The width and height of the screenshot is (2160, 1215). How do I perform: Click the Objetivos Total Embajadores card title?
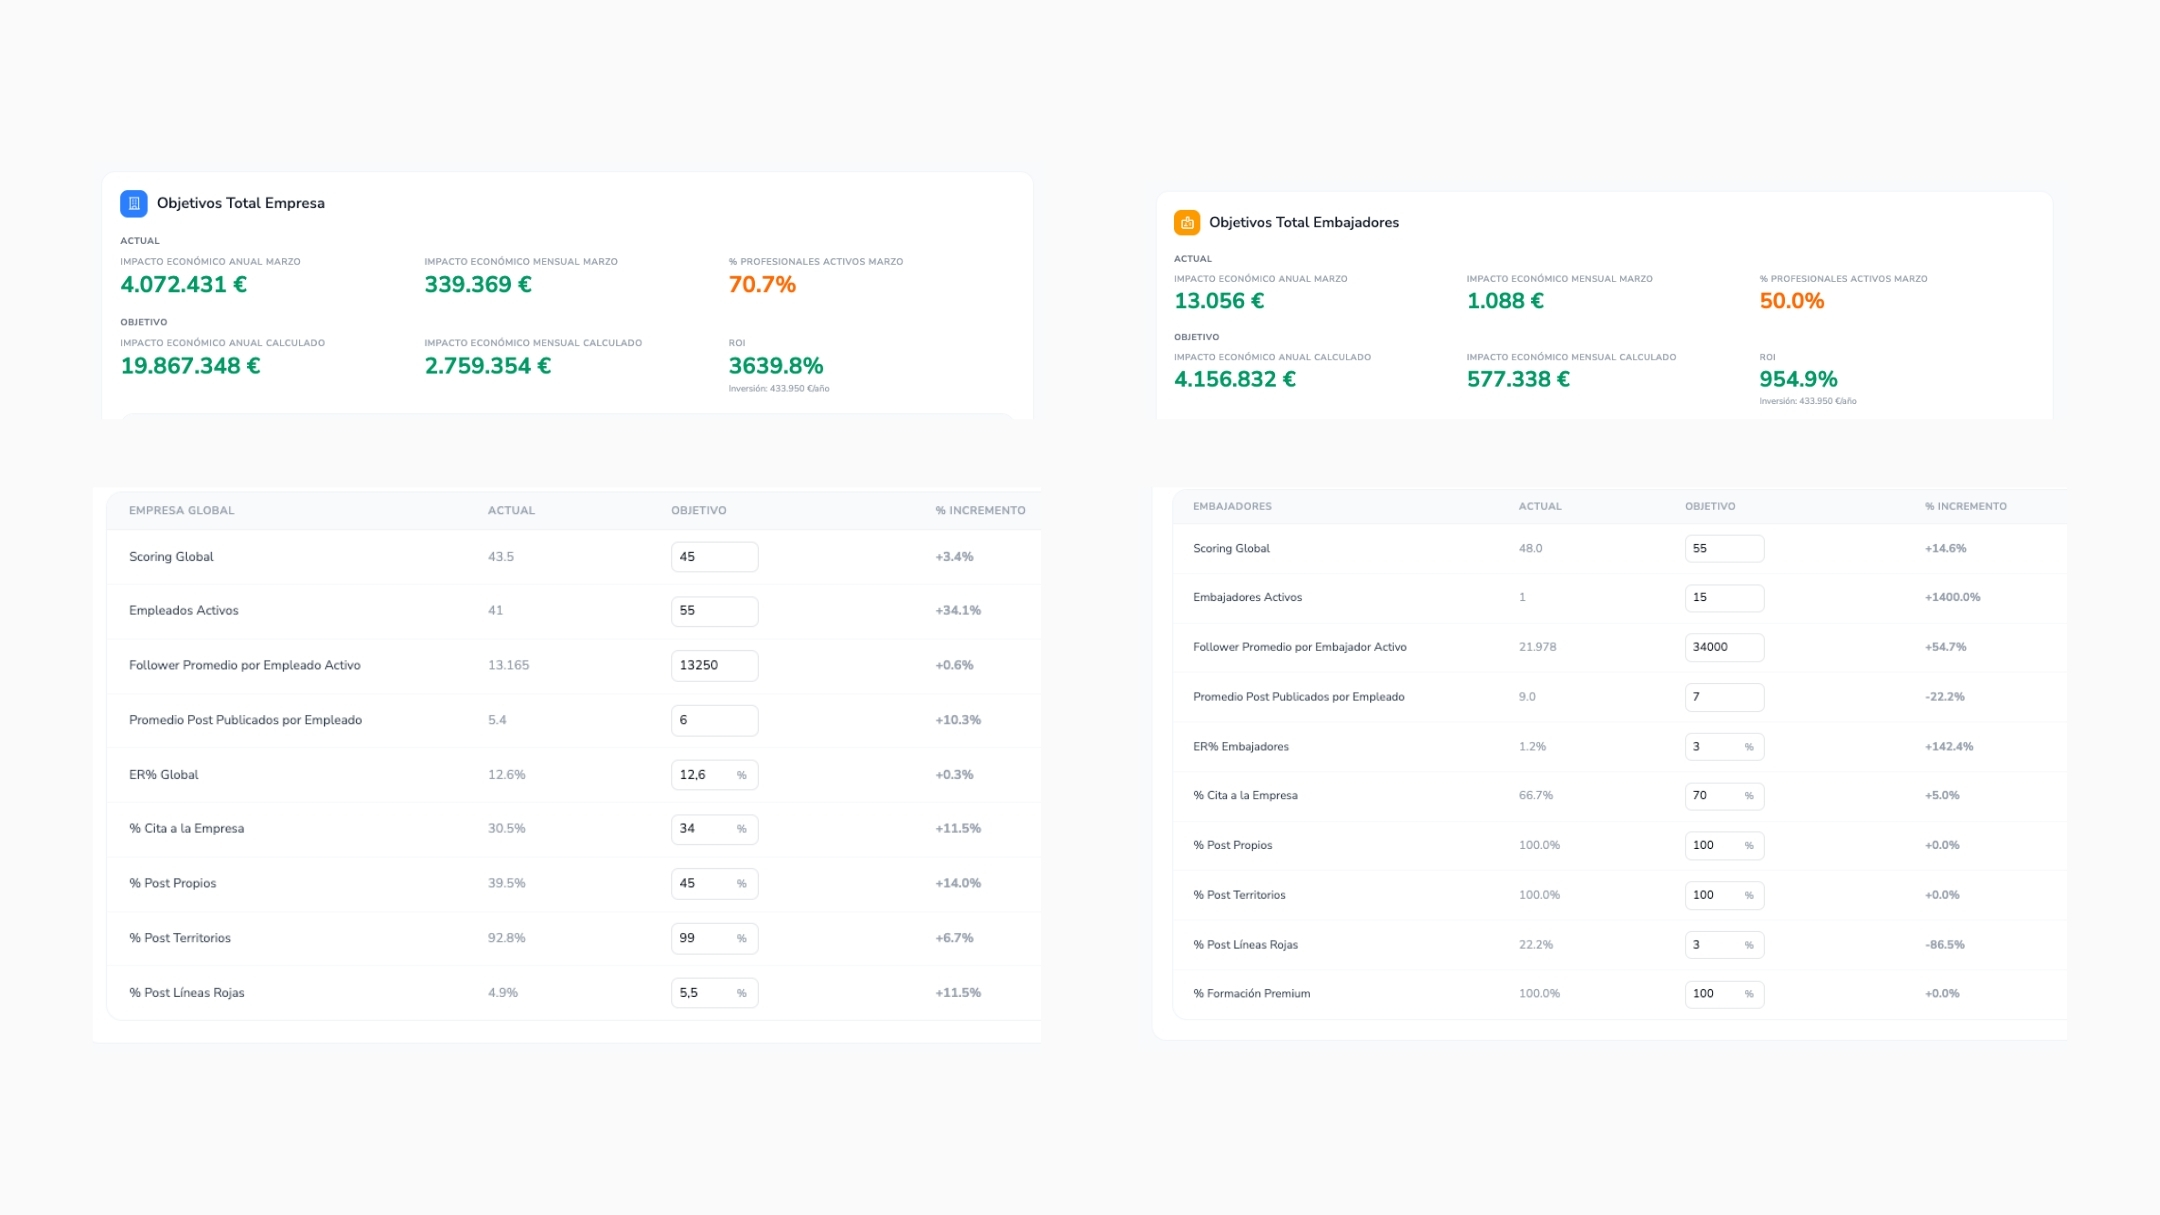click(x=1303, y=222)
